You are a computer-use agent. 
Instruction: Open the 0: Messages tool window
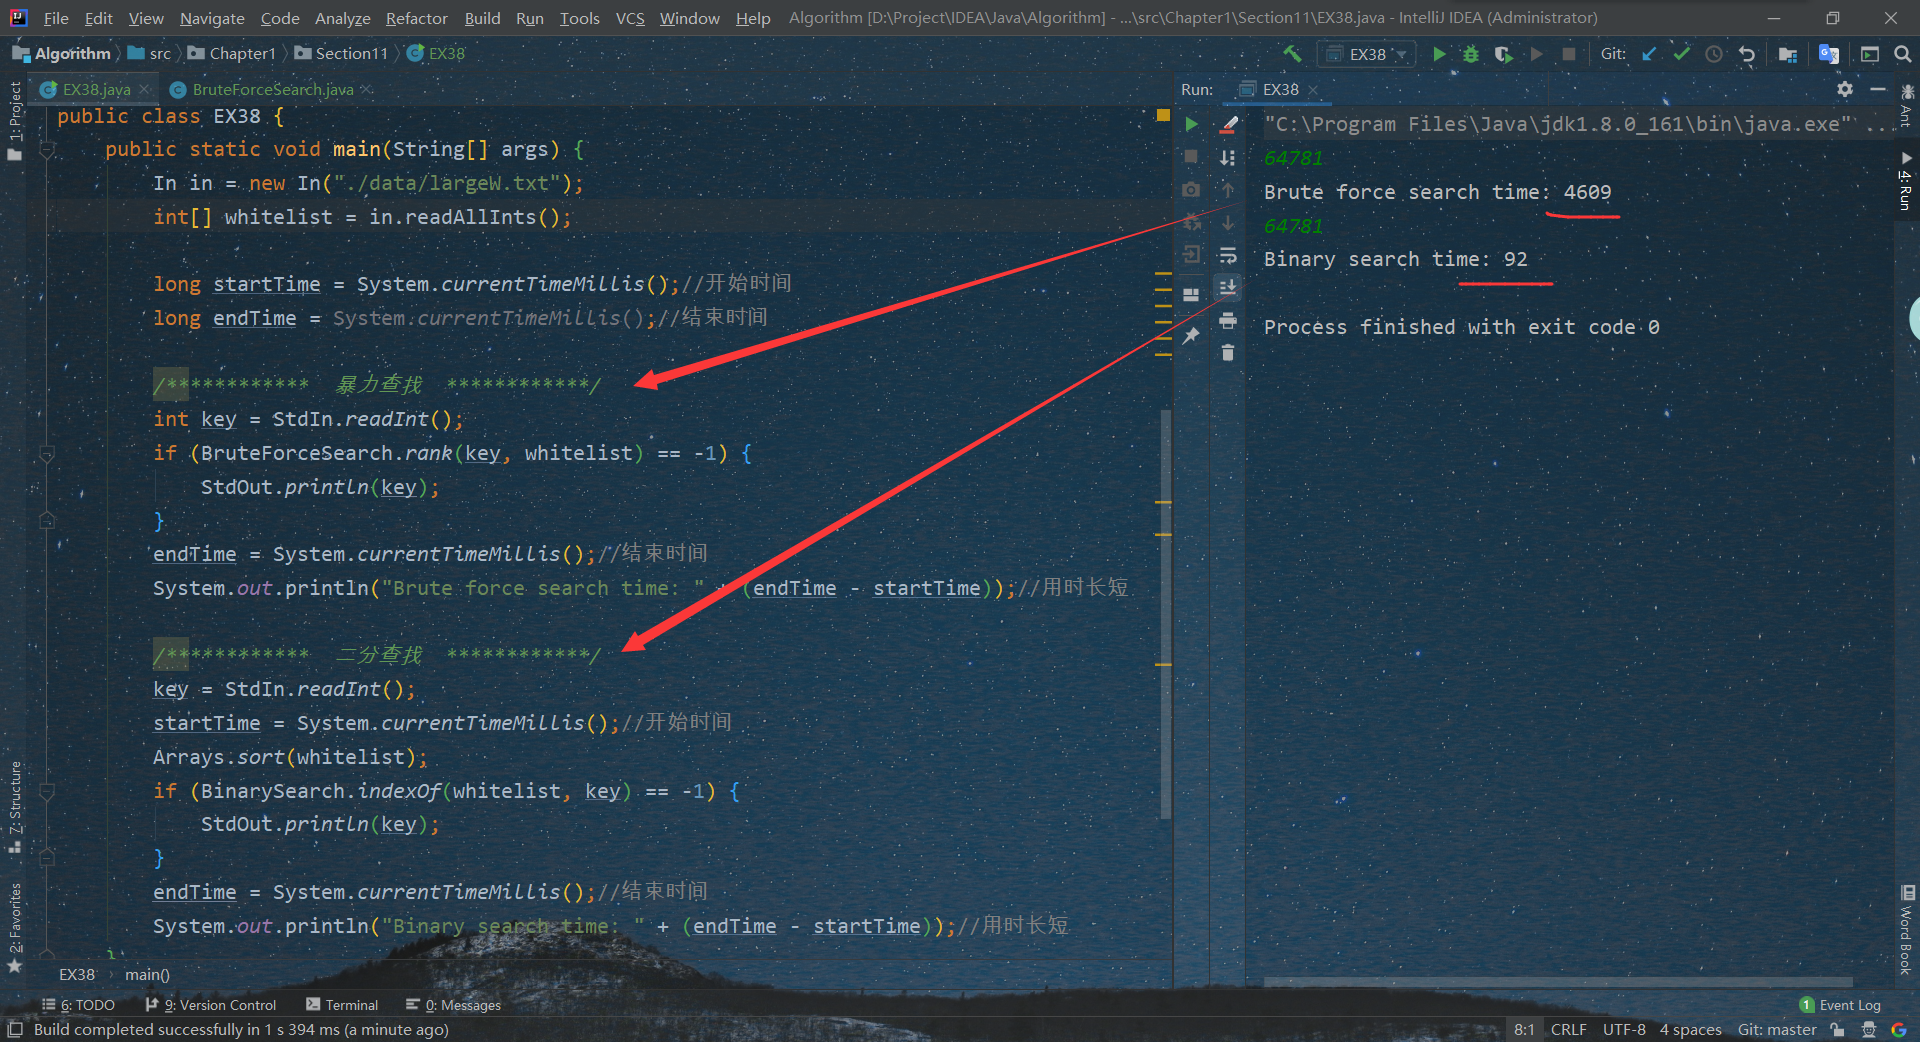point(454,1005)
